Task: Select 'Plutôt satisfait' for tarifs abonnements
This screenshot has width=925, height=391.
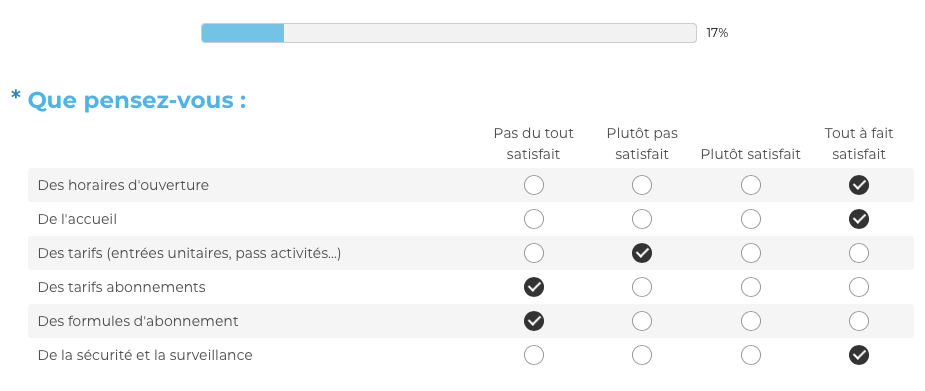Action: click(x=750, y=287)
